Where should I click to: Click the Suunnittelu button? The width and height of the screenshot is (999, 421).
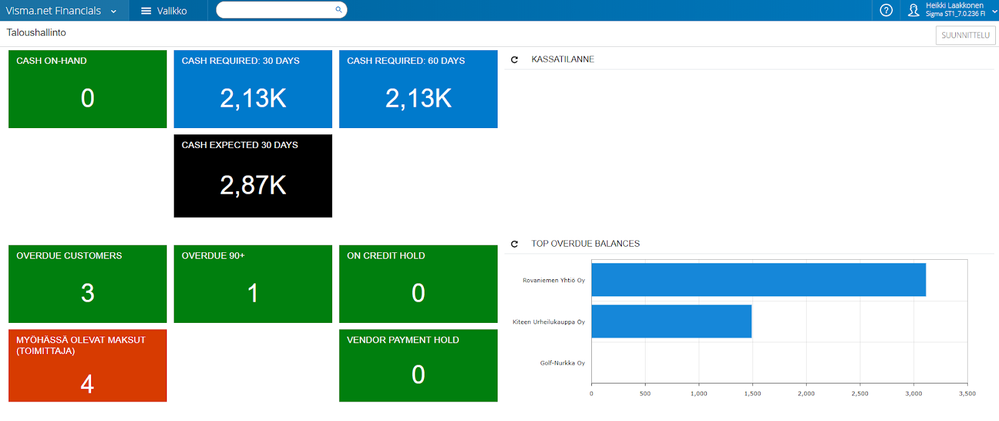pos(965,35)
